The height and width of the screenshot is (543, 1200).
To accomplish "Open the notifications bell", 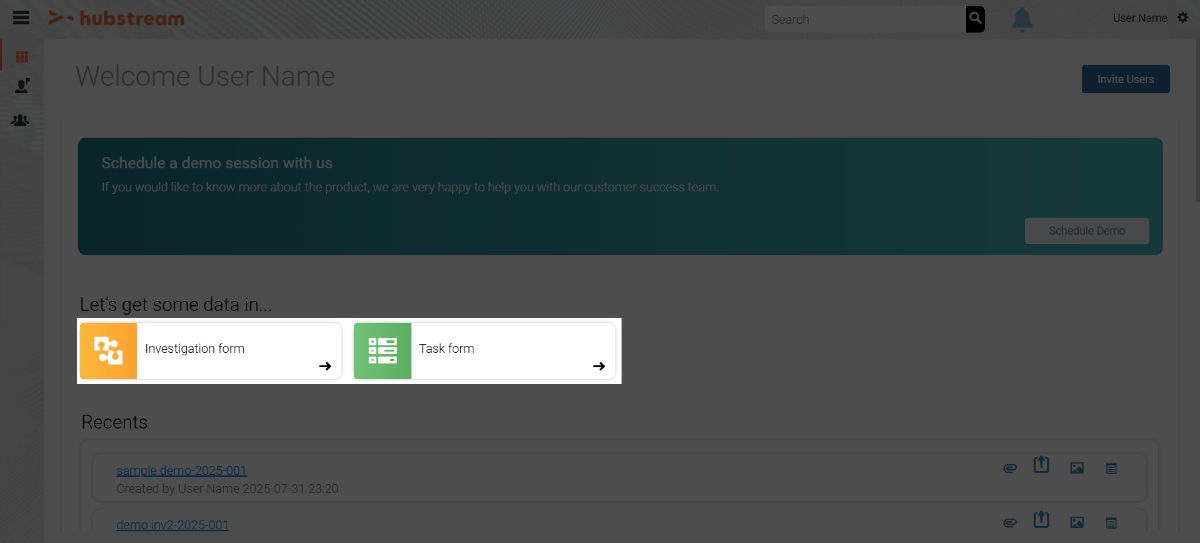I will click(1022, 19).
